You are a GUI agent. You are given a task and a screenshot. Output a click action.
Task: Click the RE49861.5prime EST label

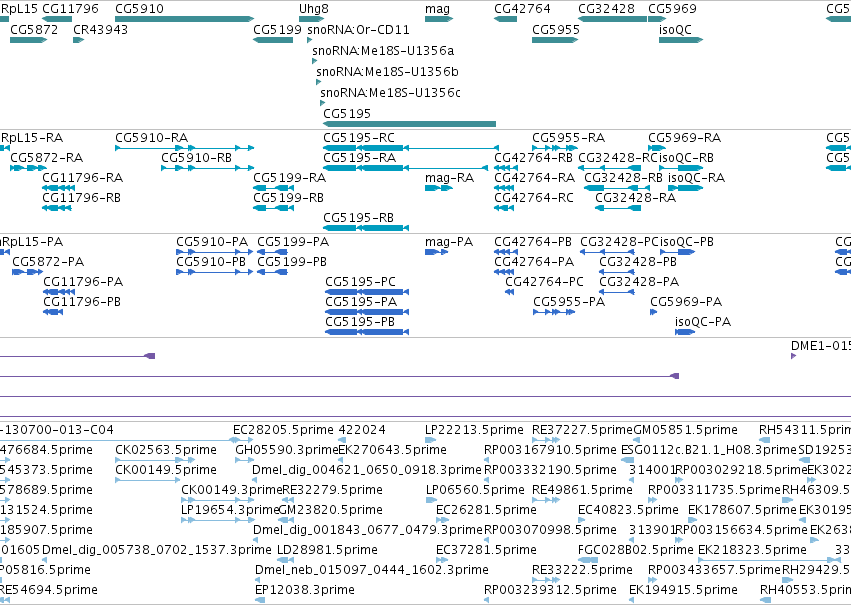pos(582,491)
